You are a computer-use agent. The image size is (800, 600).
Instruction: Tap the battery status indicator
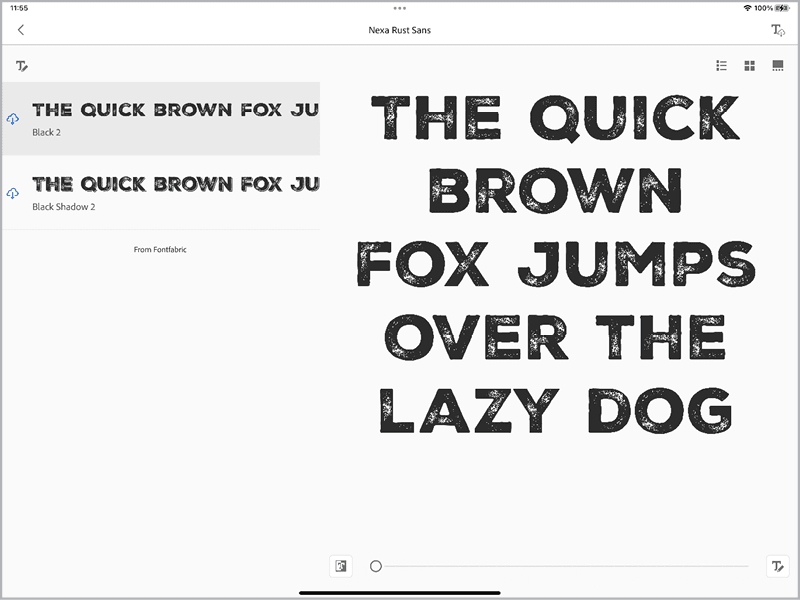click(782, 8)
